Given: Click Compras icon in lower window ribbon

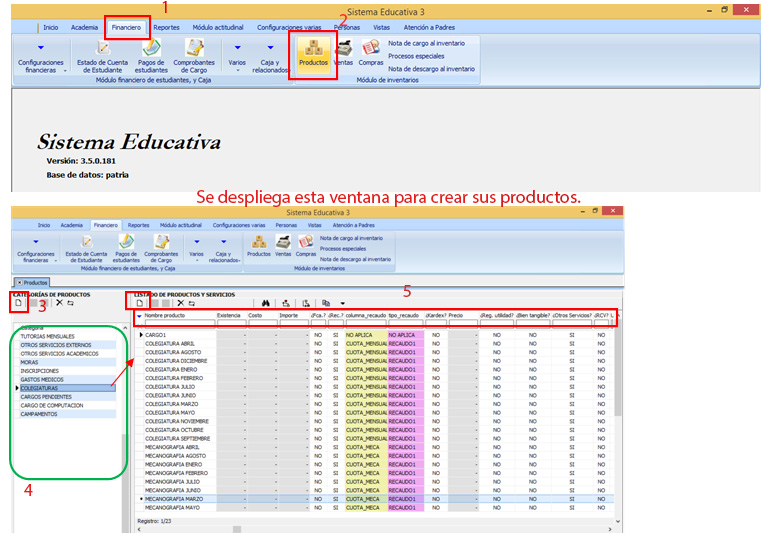Looking at the screenshot, I should [306, 246].
